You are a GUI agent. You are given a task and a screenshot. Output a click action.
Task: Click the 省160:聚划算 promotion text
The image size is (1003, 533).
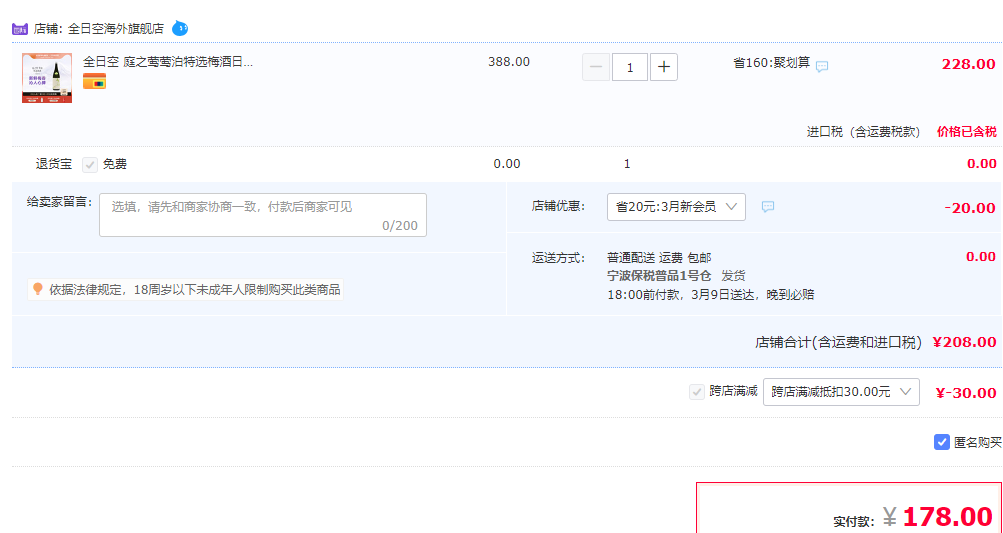[x=771, y=63]
